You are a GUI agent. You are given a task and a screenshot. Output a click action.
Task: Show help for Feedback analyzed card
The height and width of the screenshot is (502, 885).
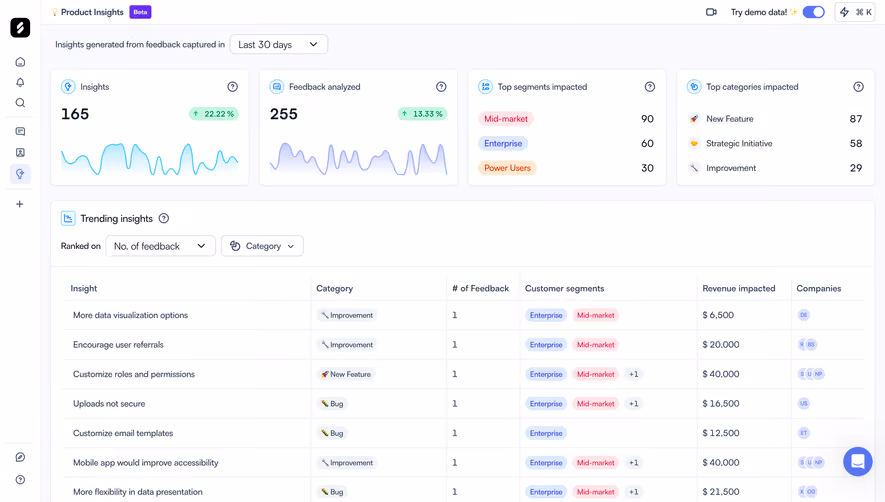click(441, 86)
